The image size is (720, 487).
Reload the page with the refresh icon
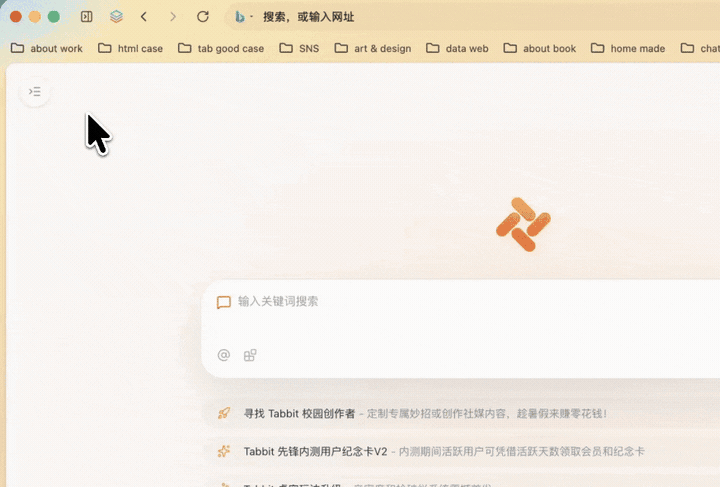pos(202,17)
